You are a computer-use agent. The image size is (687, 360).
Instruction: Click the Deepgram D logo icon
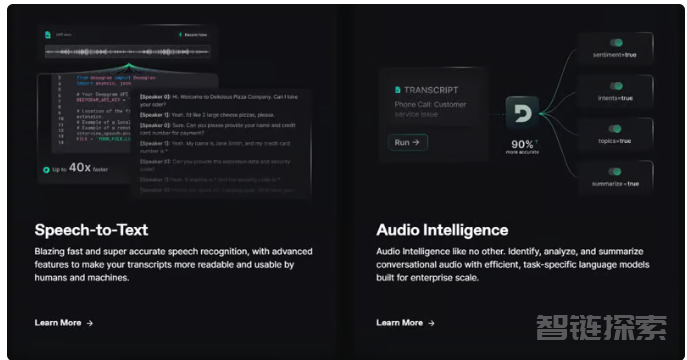click(x=522, y=113)
